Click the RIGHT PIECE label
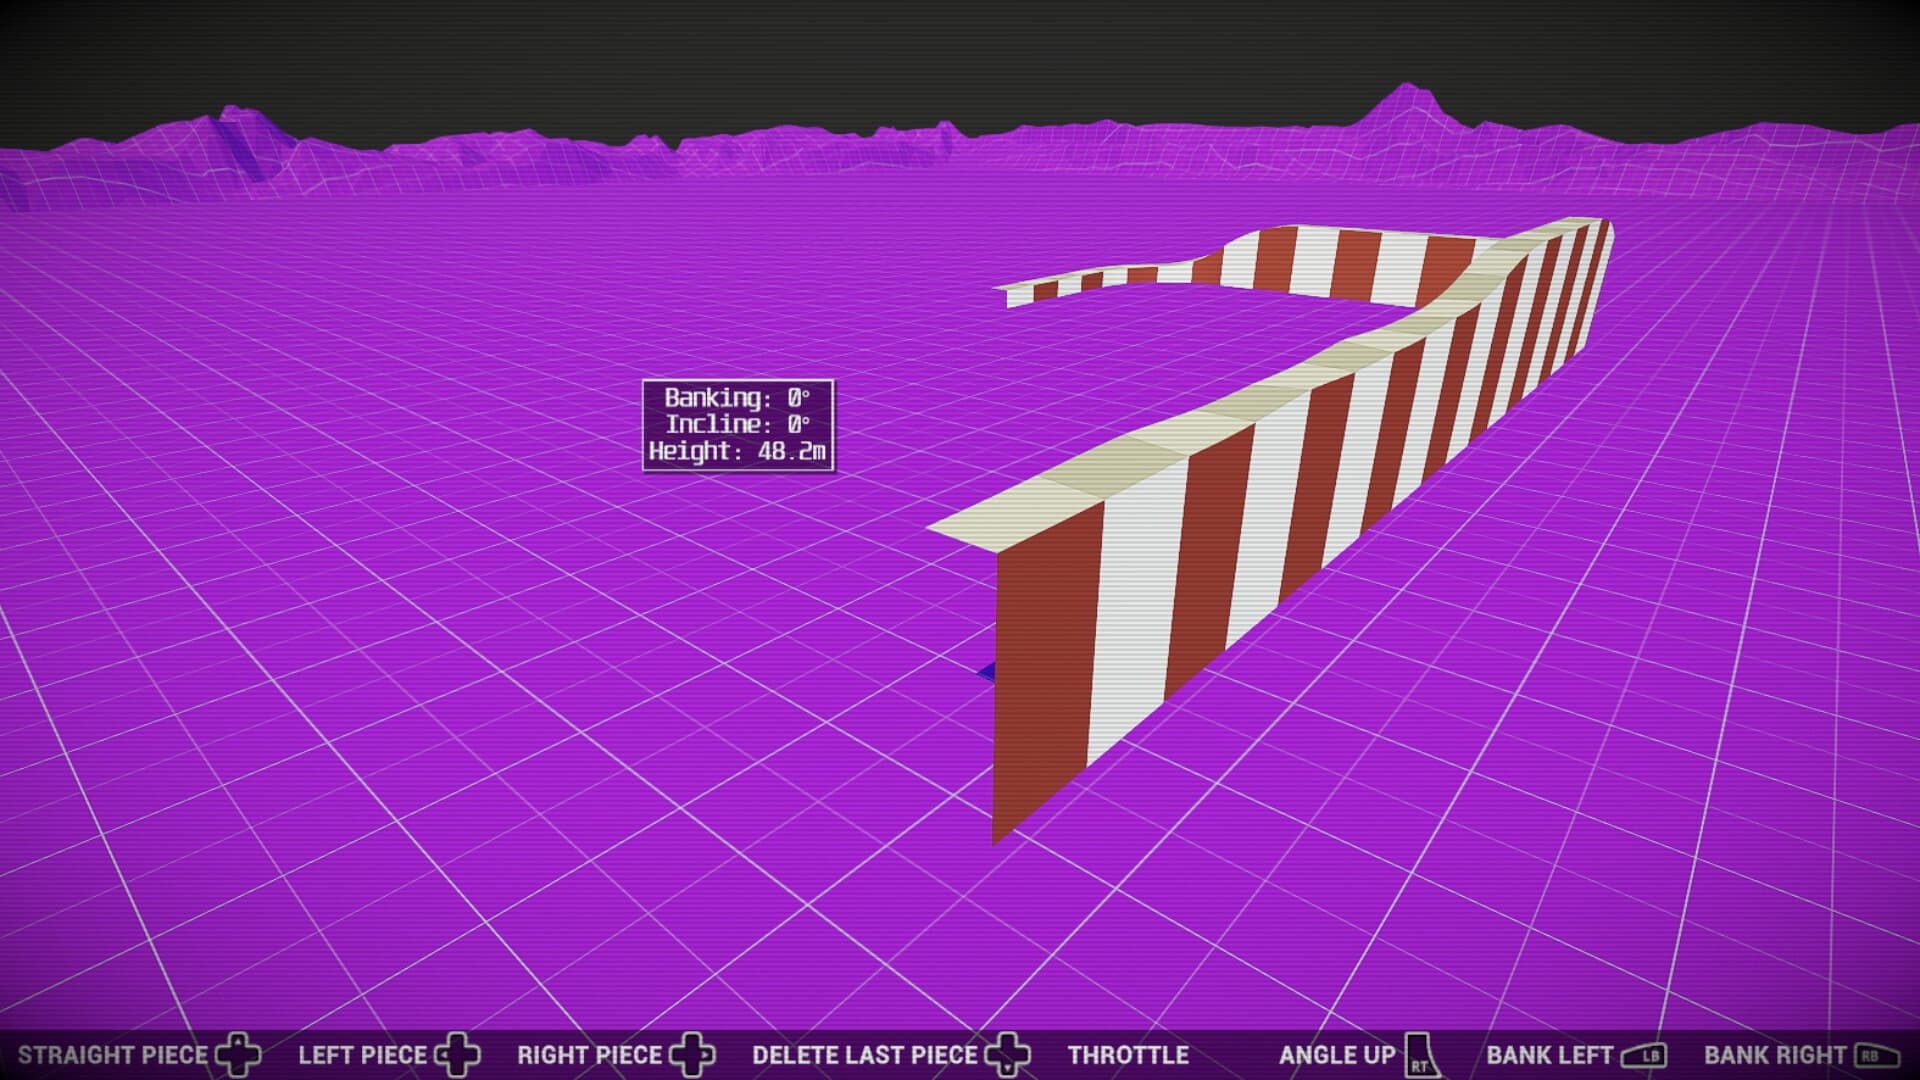Image resolution: width=1920 pixels, height=1080 pixels. [x=589, y=1055]
